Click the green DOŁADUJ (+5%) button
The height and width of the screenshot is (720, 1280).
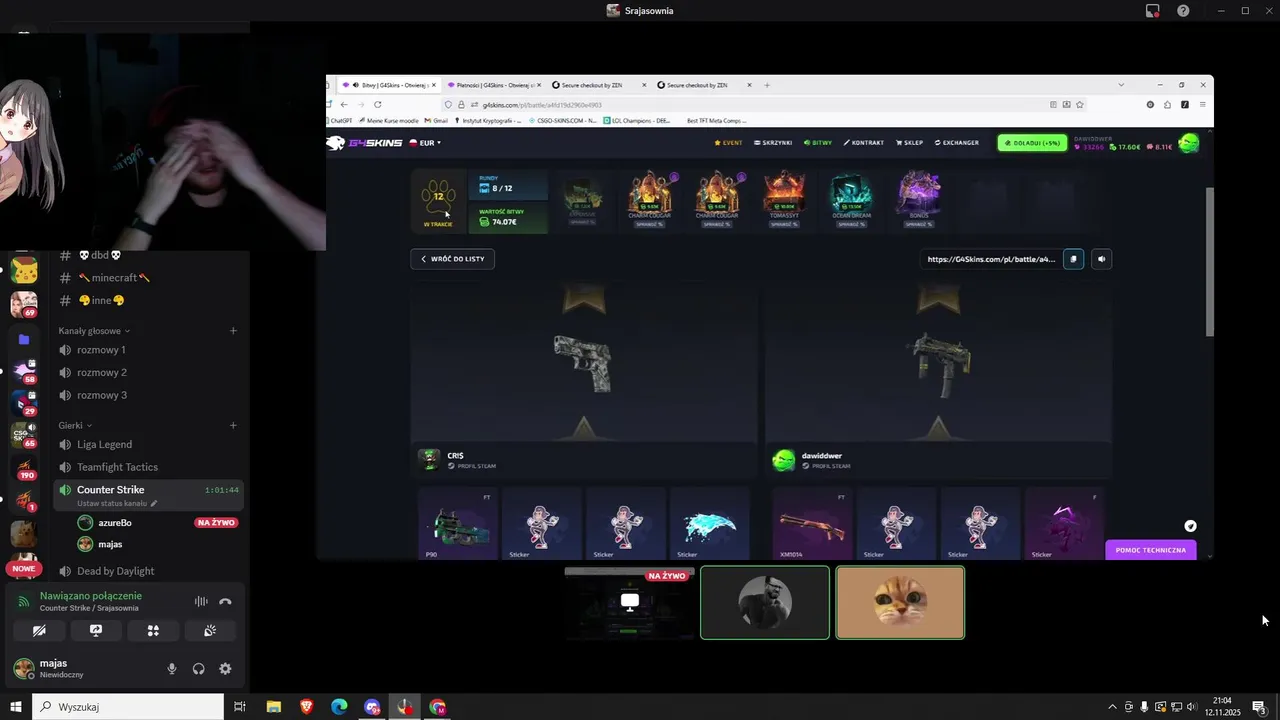point(1032,143)
